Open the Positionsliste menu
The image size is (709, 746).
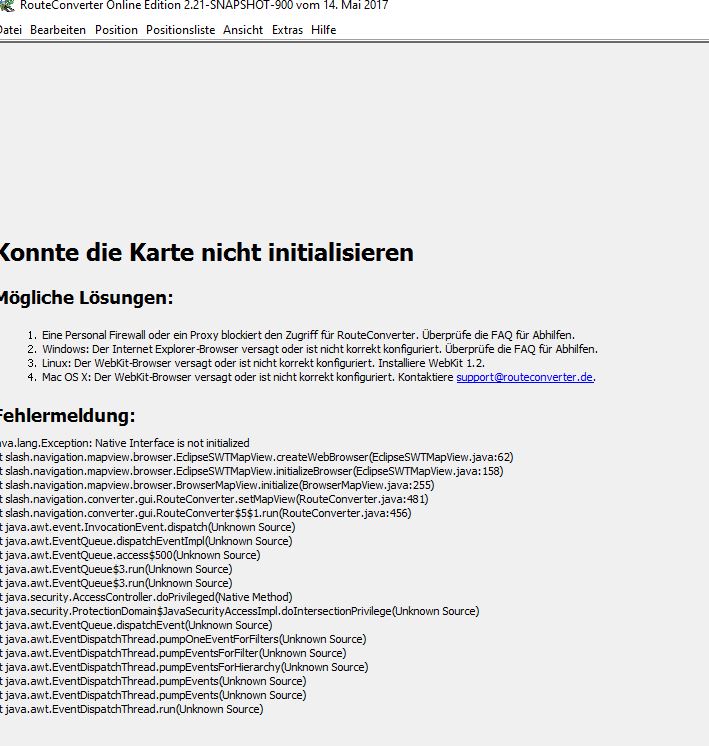pyautogui.click(x=180, y=30)
